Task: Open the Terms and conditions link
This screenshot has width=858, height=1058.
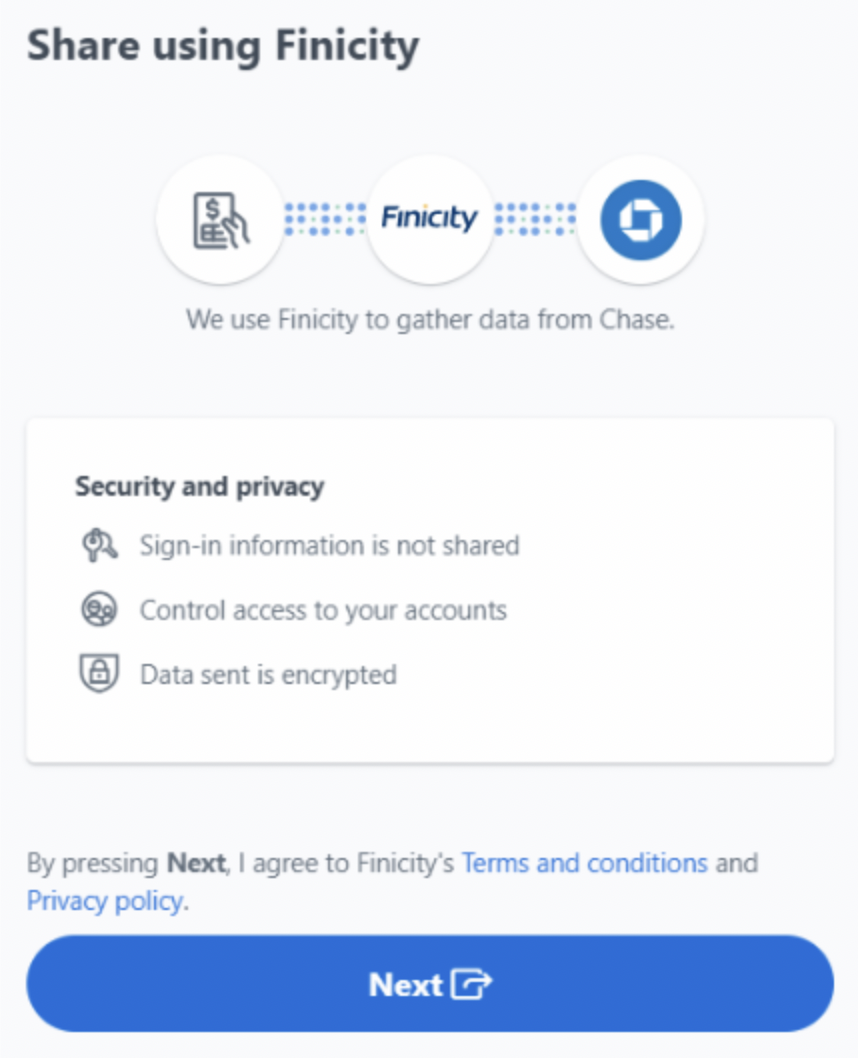Action: tap(585, 863)
